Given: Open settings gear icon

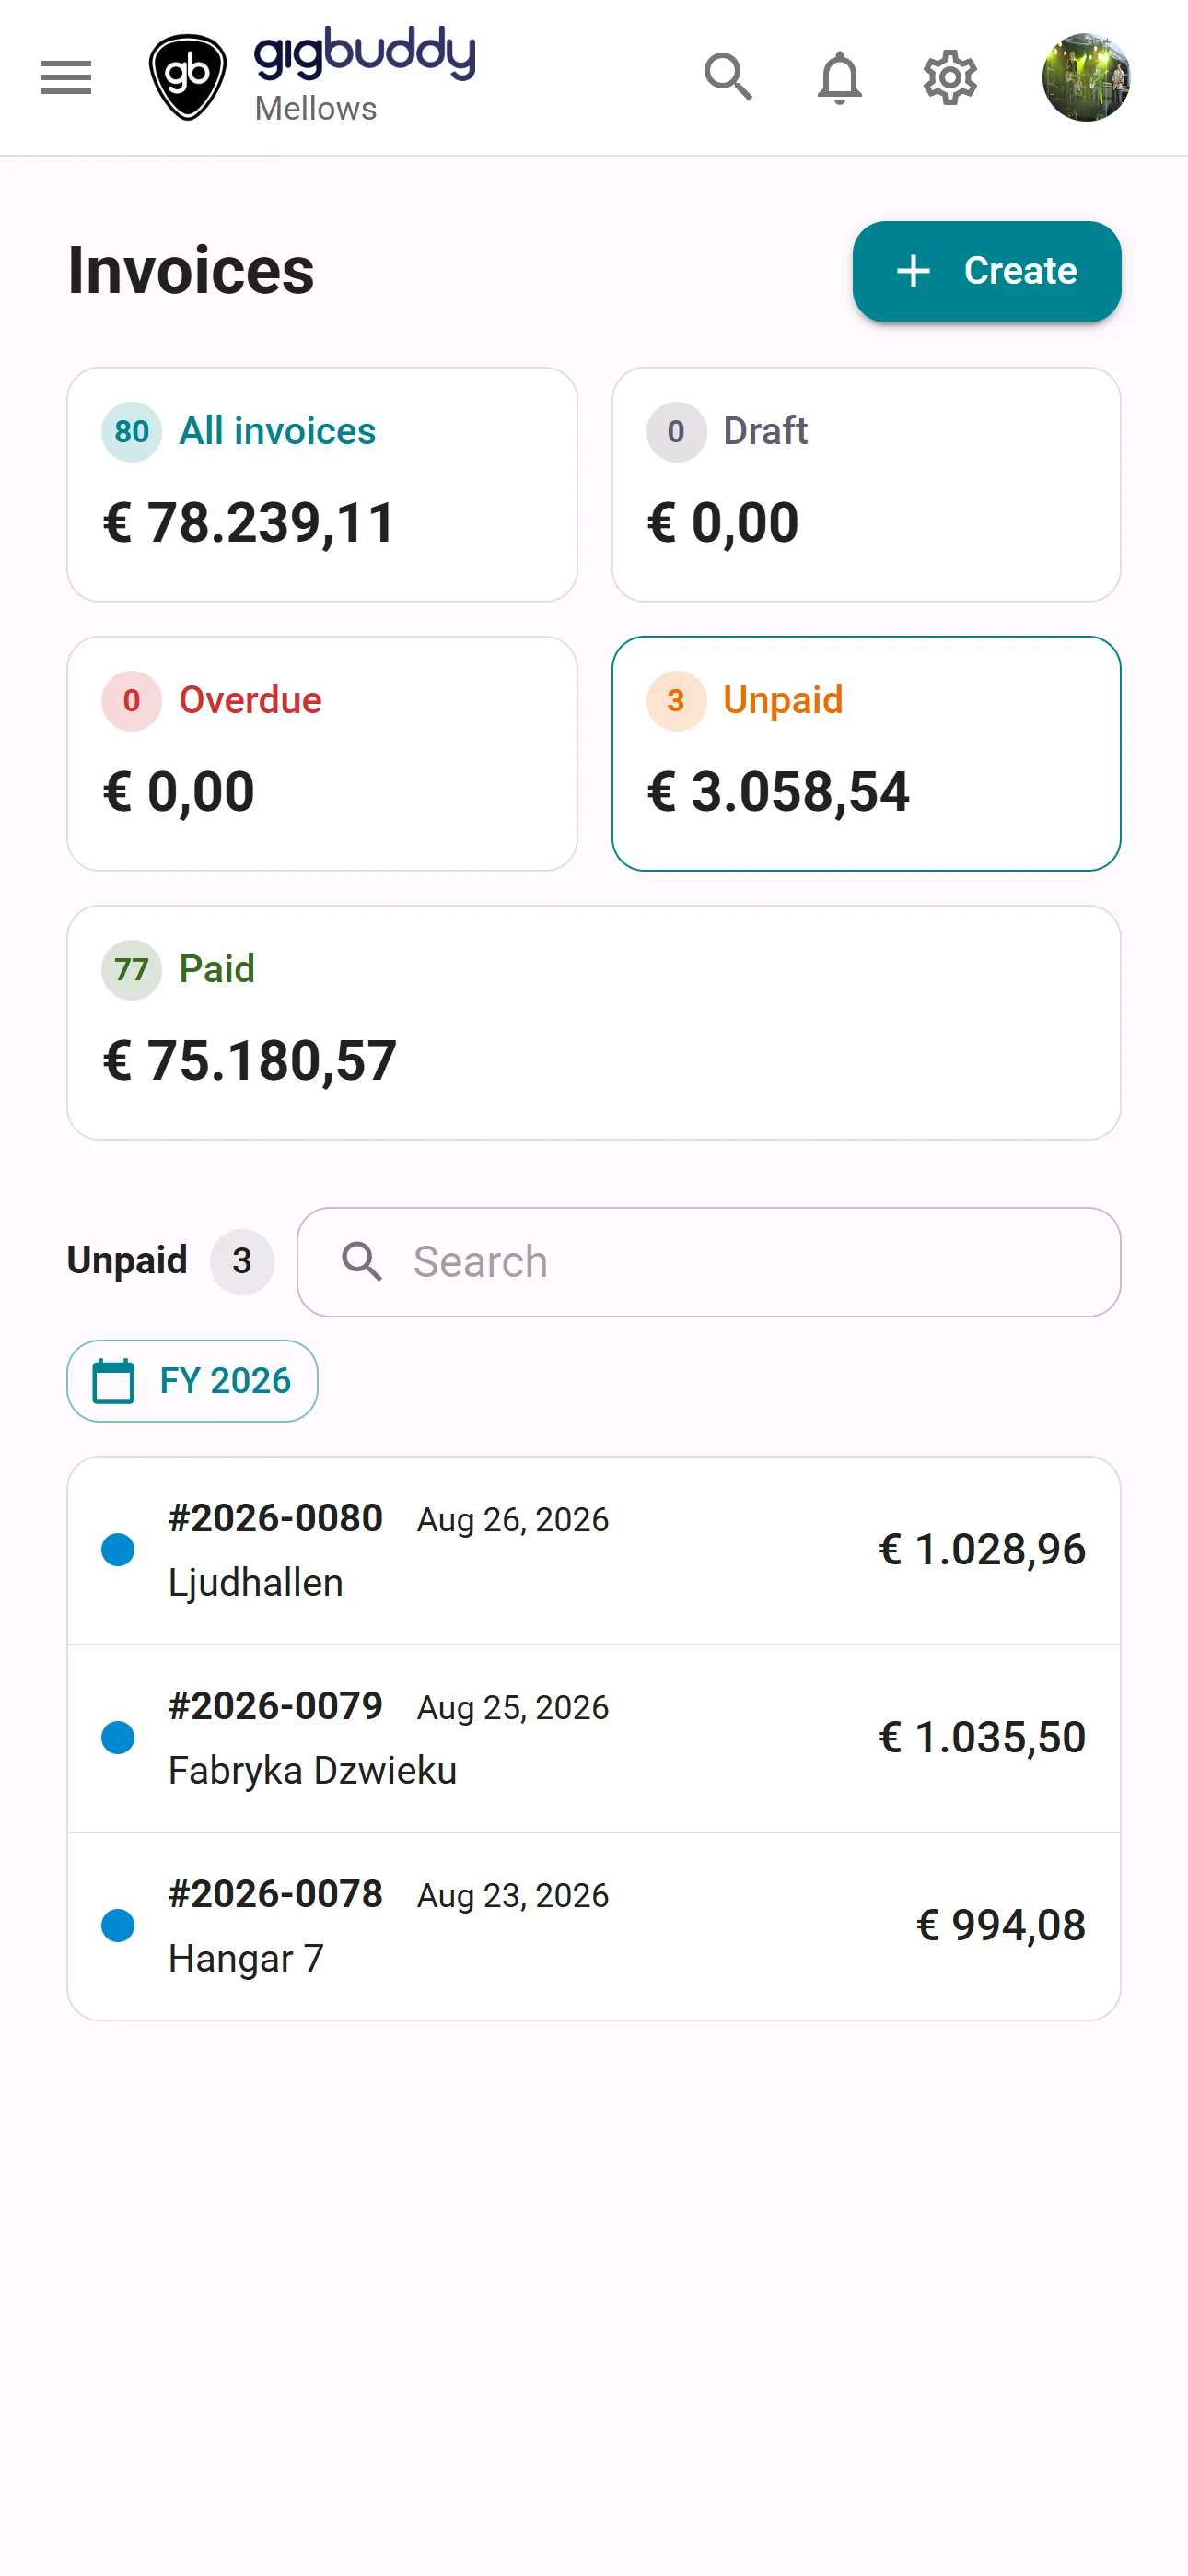Looking at the screenshot, I should [949, 77].
